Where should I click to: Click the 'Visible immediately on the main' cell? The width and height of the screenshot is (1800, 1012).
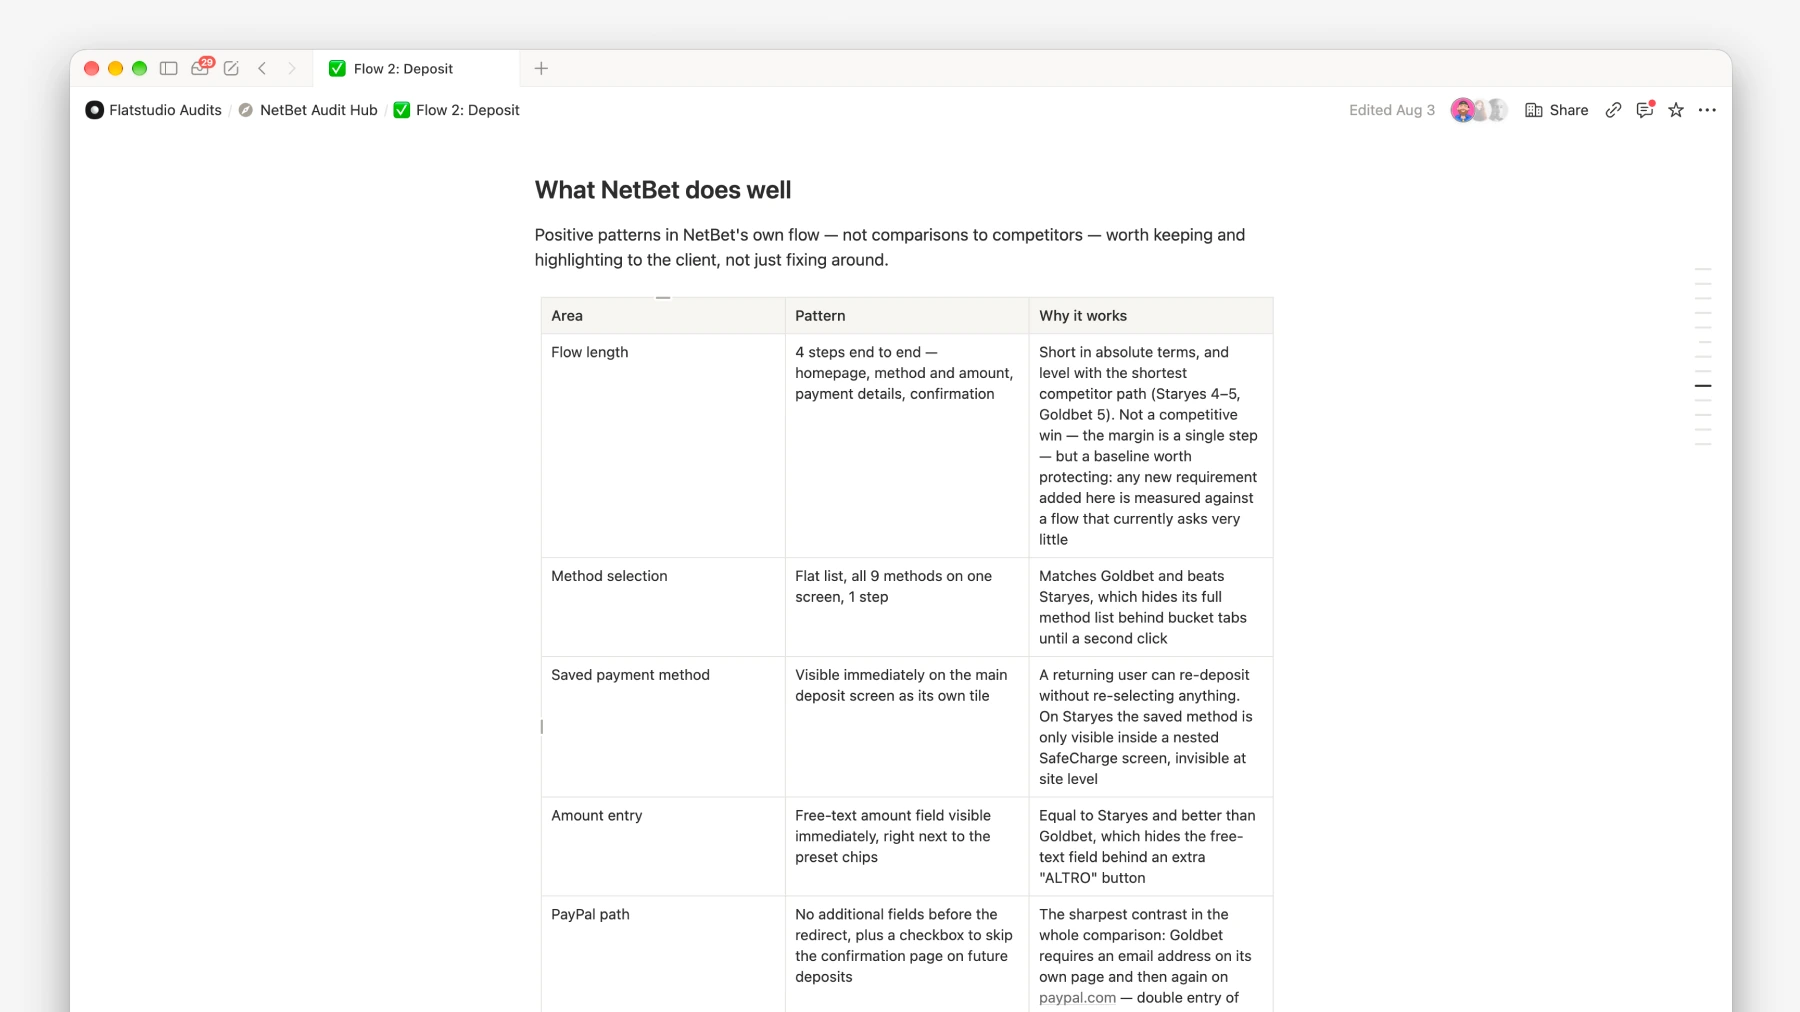(907, 727)
